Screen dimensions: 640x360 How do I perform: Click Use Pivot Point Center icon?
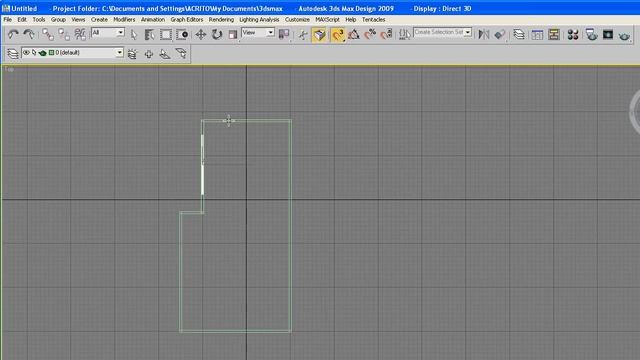284,34
